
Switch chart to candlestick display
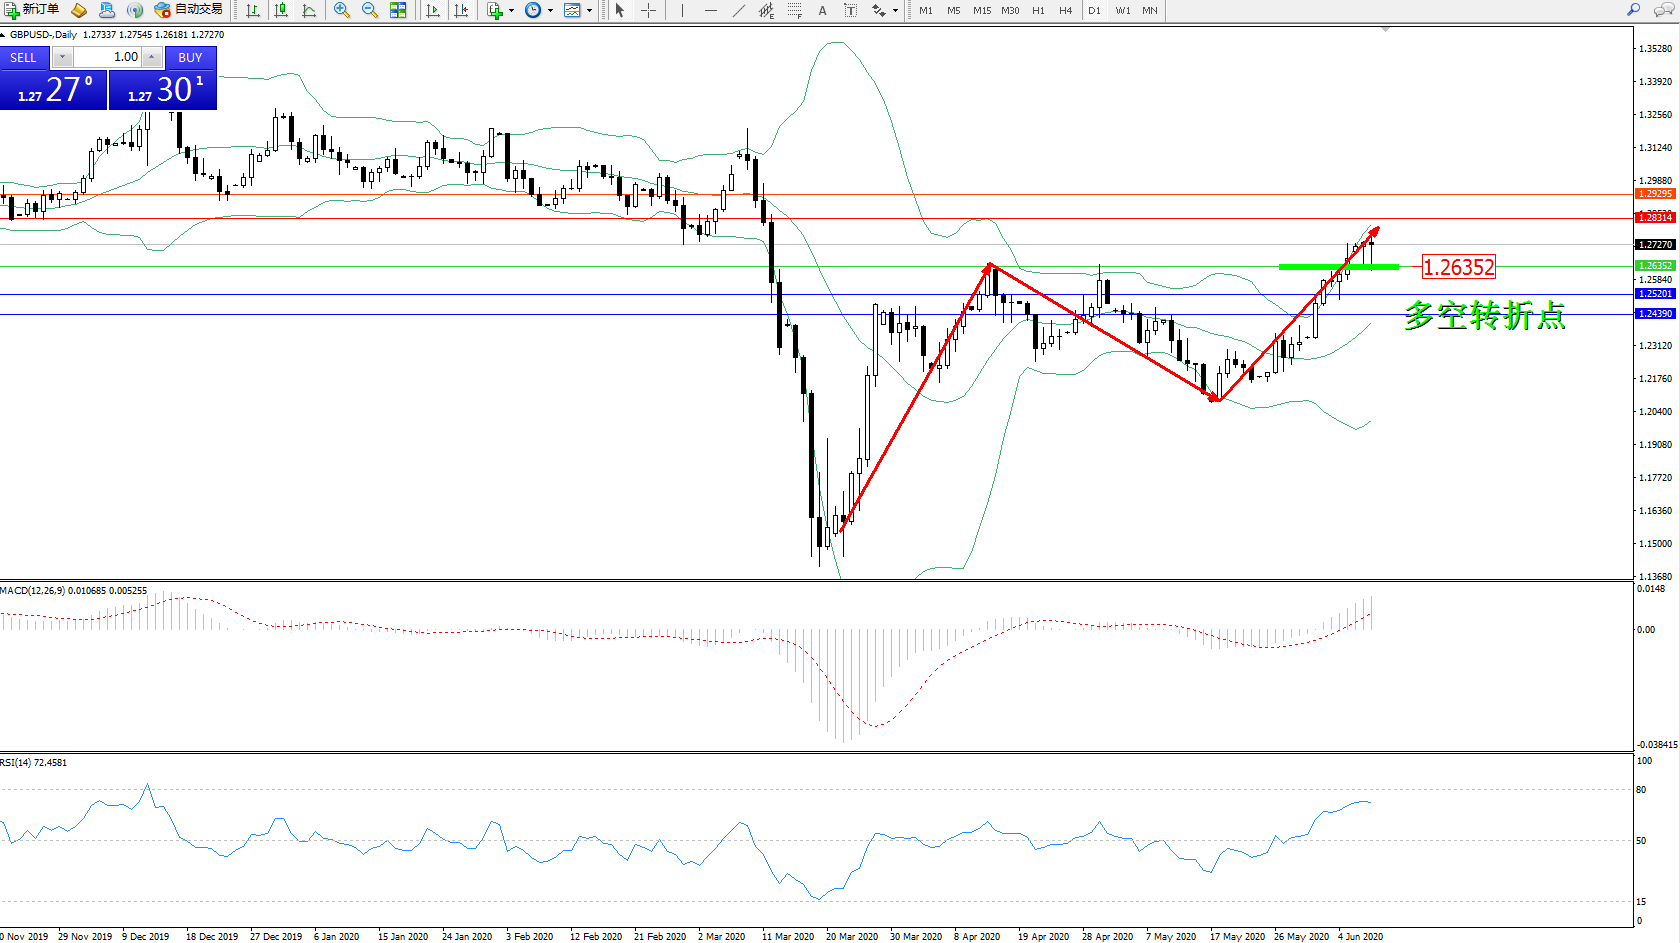(281, 10)
